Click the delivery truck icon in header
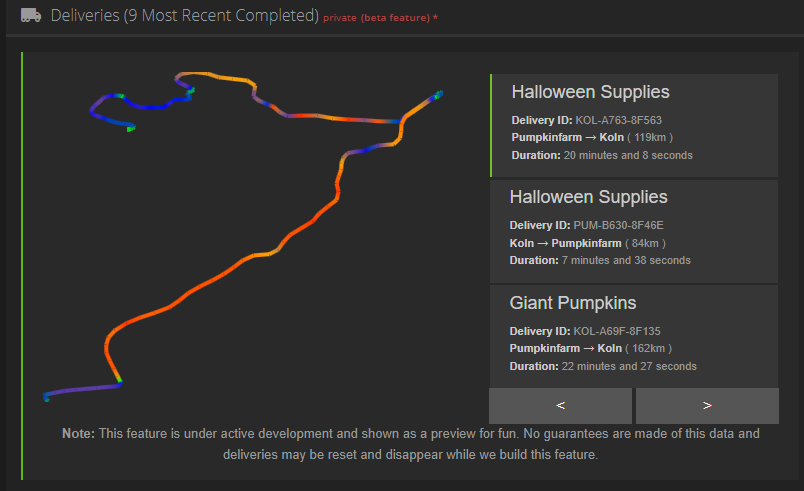This screenshot has height=491, width=804. coord(30,15)
